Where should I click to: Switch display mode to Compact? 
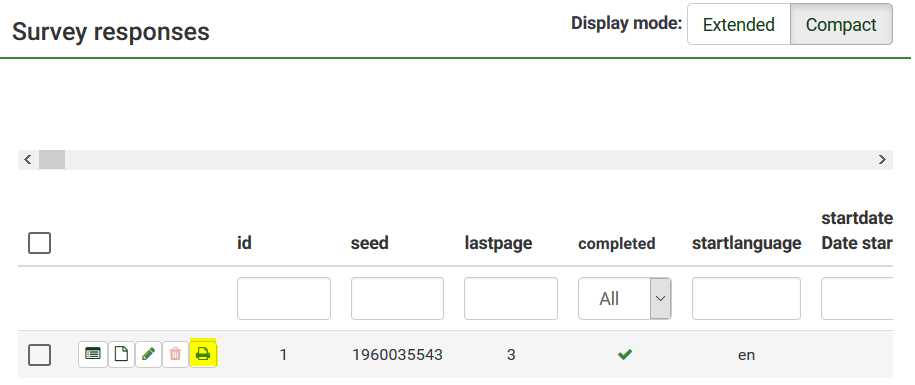[841, 24]
